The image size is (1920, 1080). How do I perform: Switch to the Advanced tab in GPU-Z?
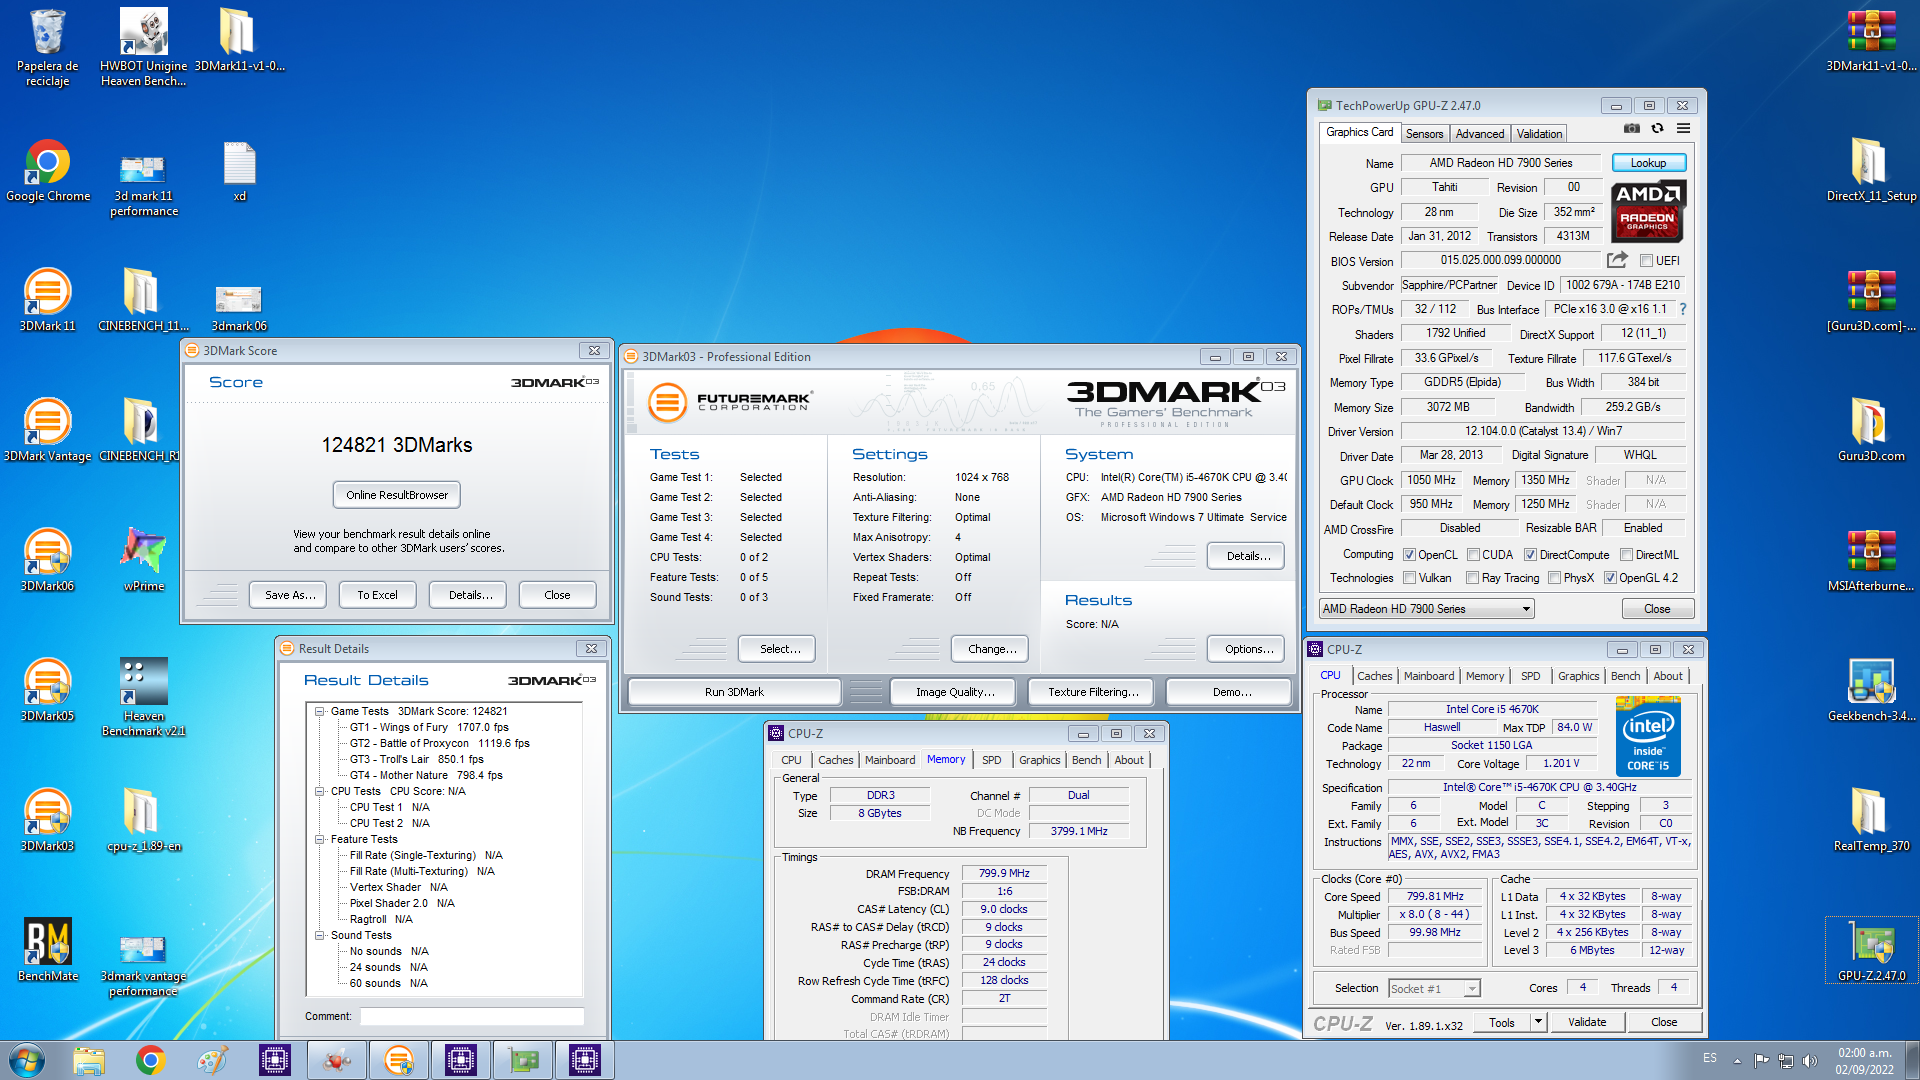tap(1480, 134)
